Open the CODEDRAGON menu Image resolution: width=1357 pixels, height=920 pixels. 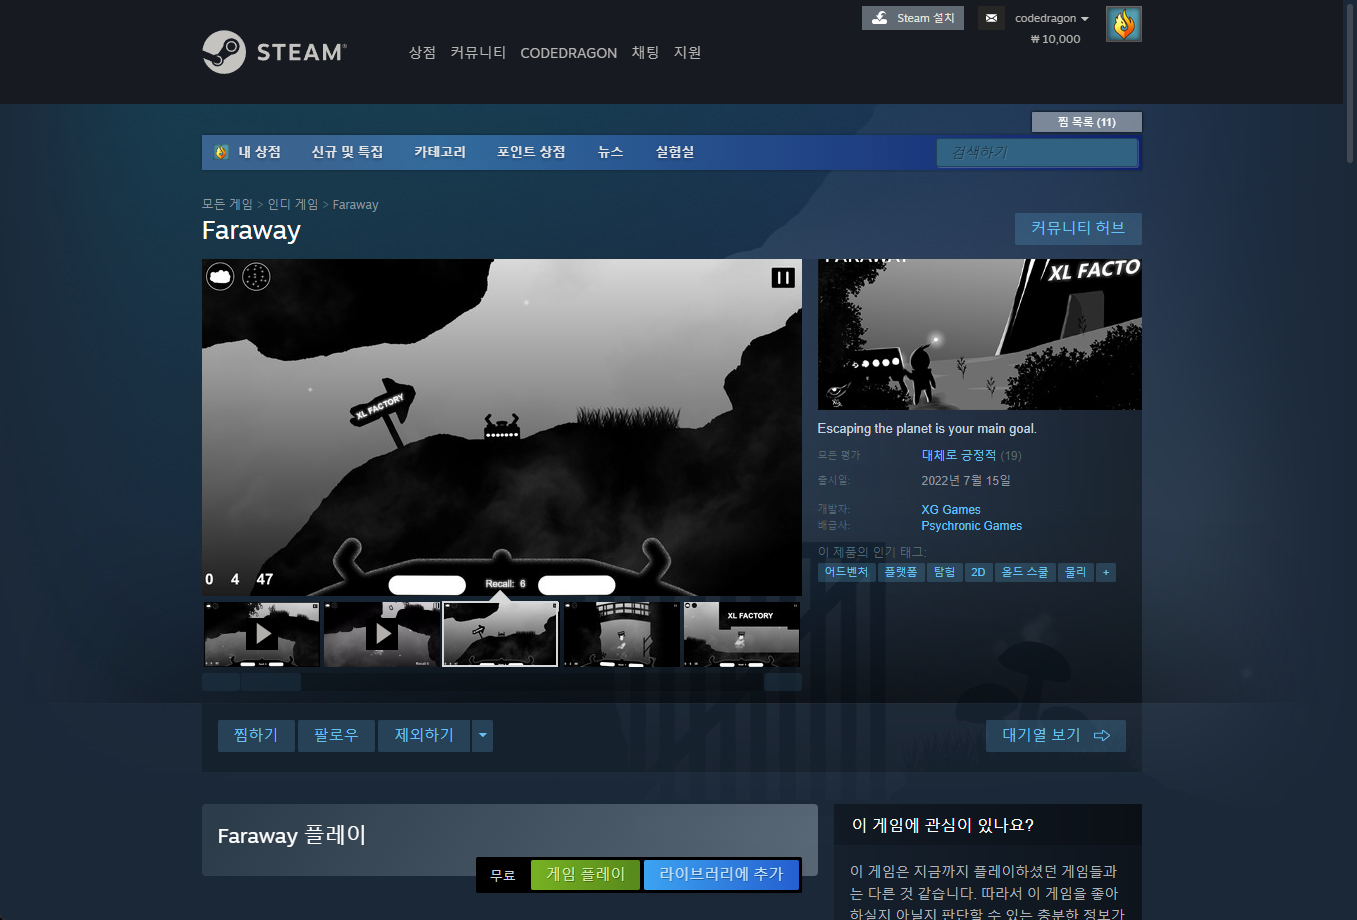point(568,53)
